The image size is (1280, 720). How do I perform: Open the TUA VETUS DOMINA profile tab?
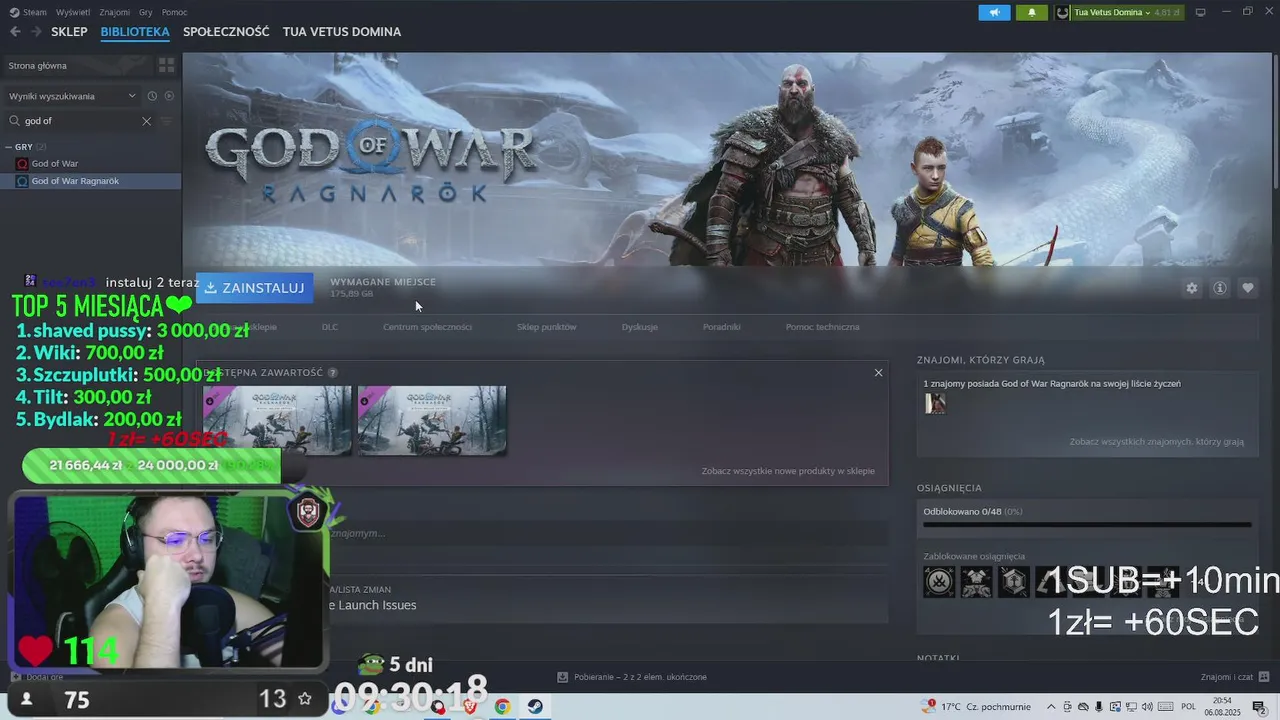tap(342, 32)
